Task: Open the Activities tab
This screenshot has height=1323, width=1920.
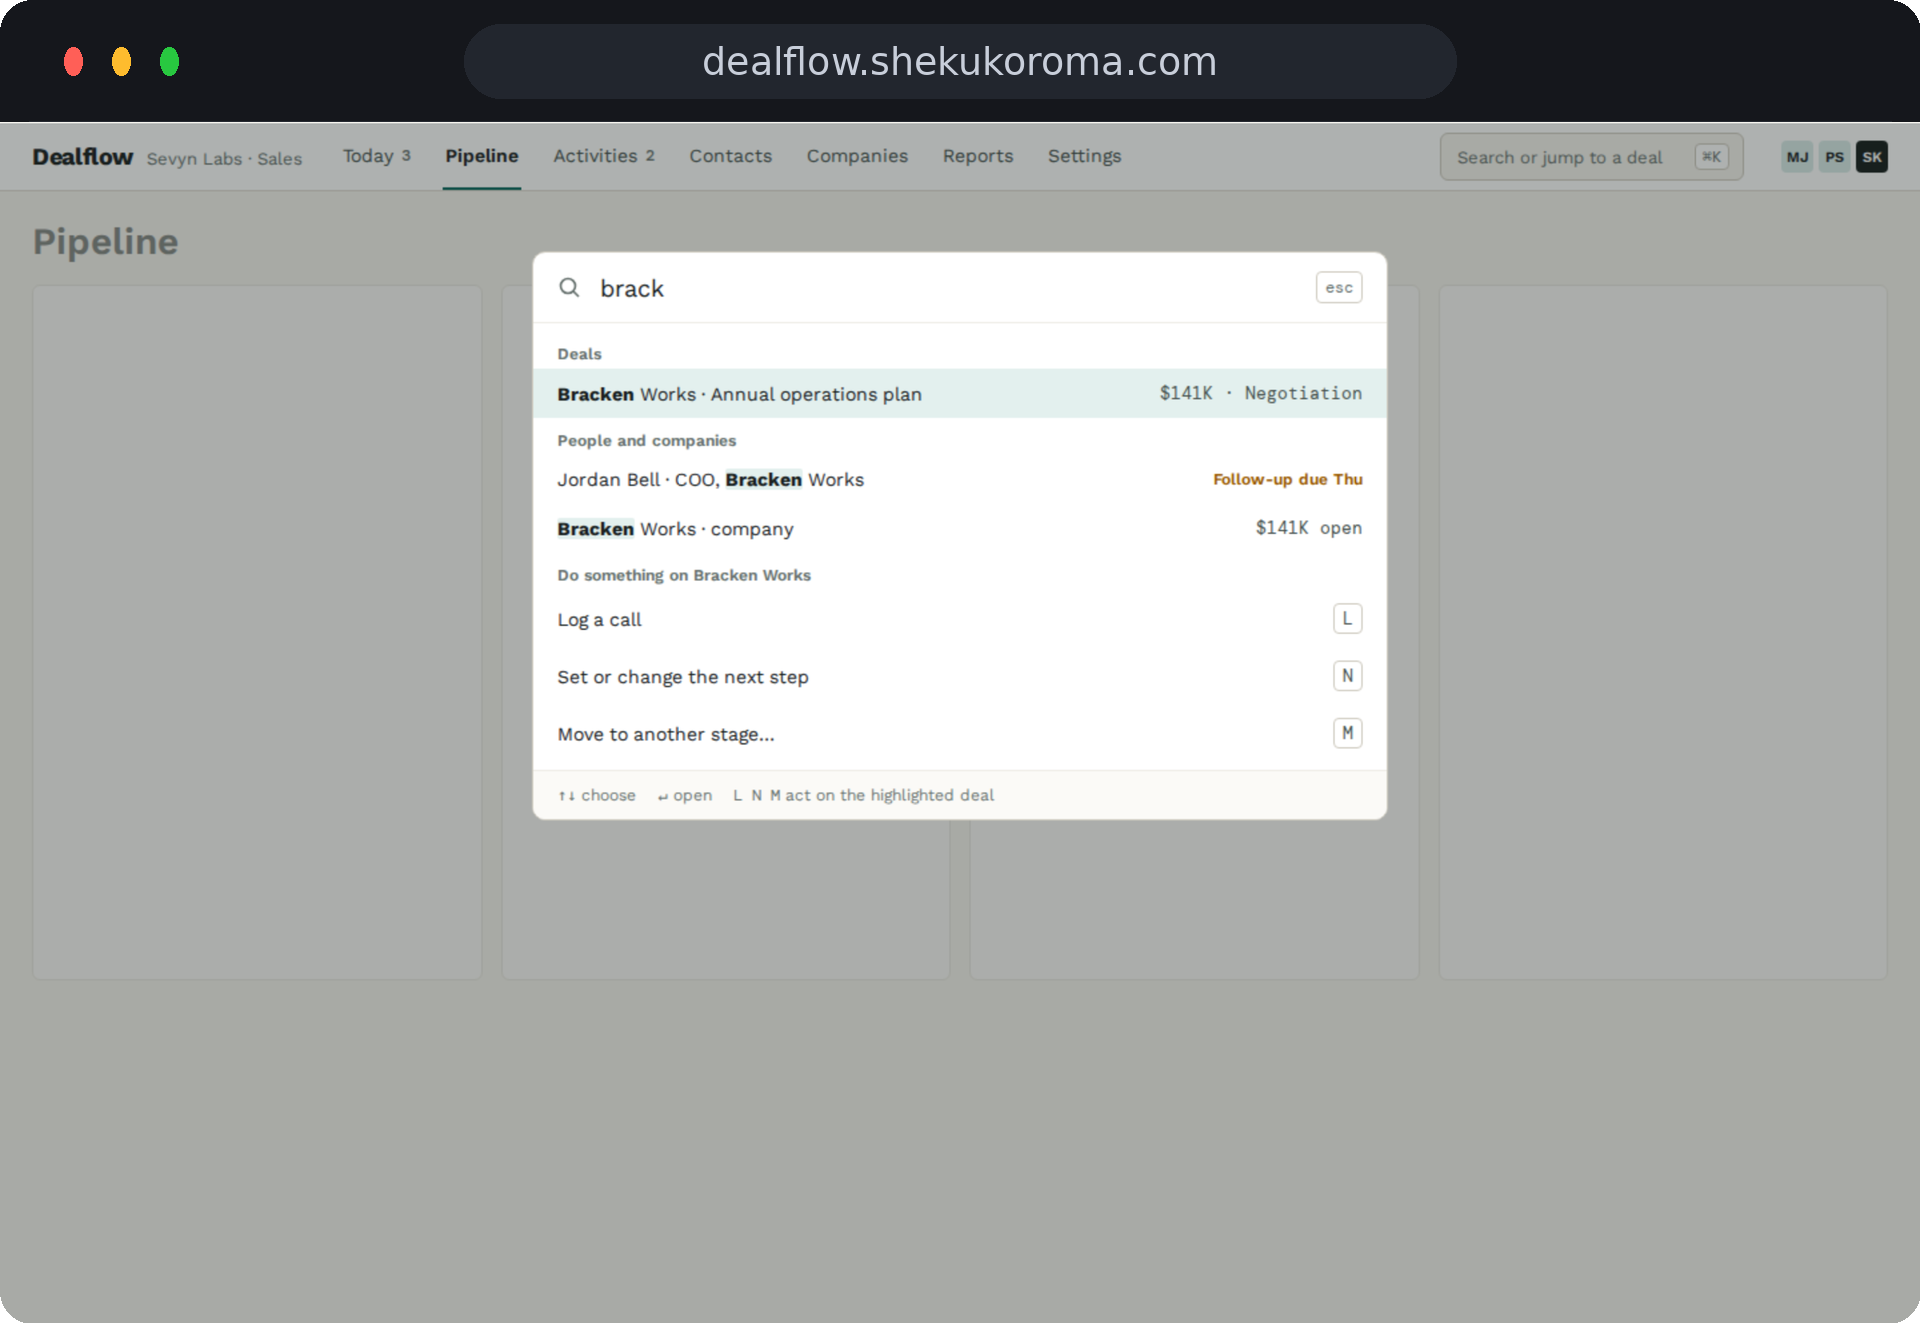Action: tap(604, 156)
